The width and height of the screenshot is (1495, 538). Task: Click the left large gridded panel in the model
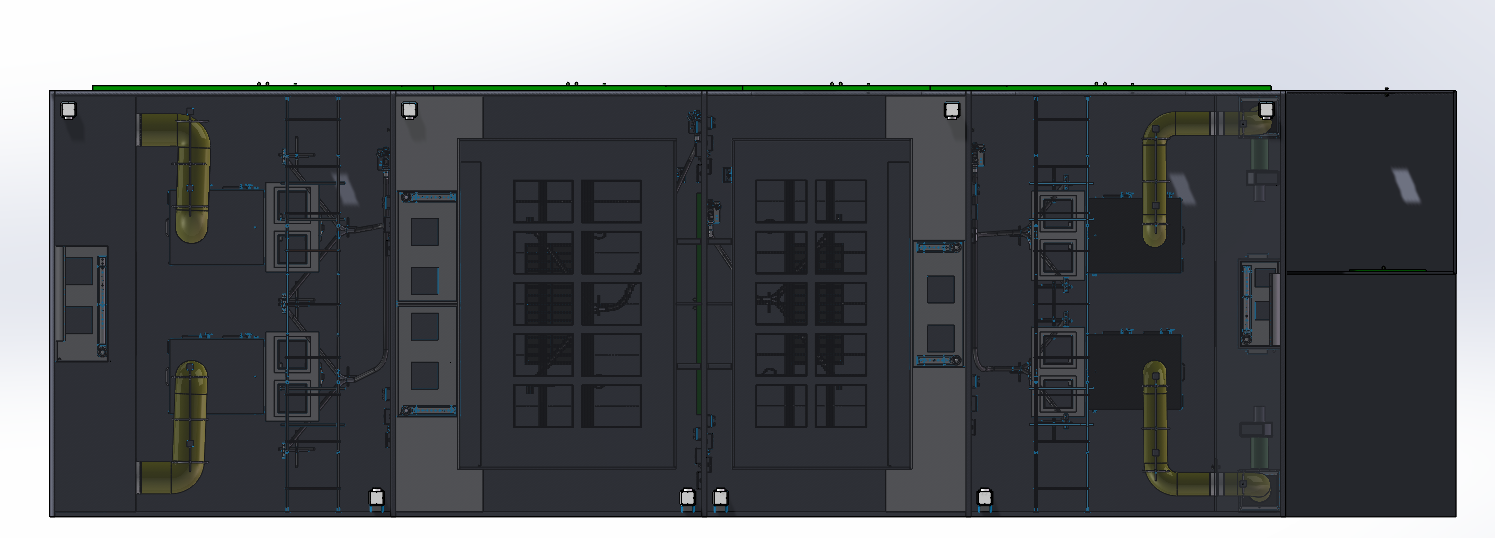(x=568, y=303)
